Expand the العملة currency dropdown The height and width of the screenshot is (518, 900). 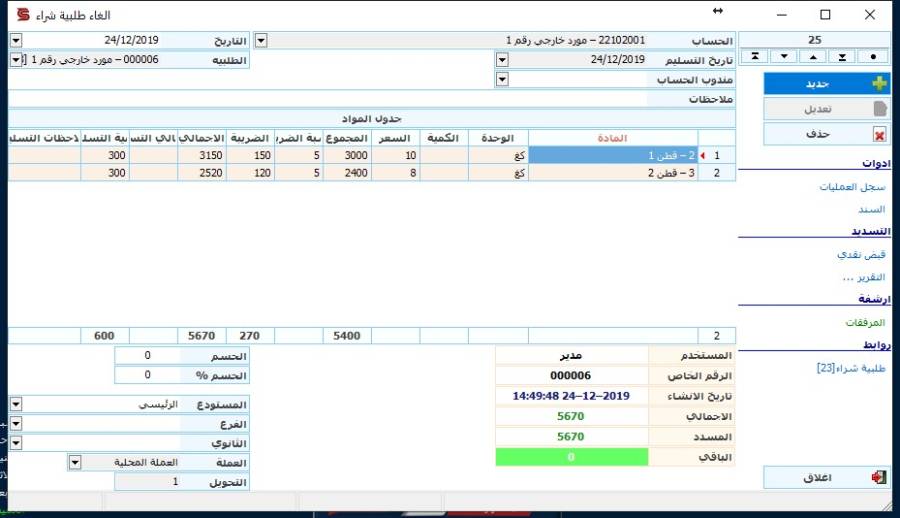pyautogui.click(x=75, y=462)
